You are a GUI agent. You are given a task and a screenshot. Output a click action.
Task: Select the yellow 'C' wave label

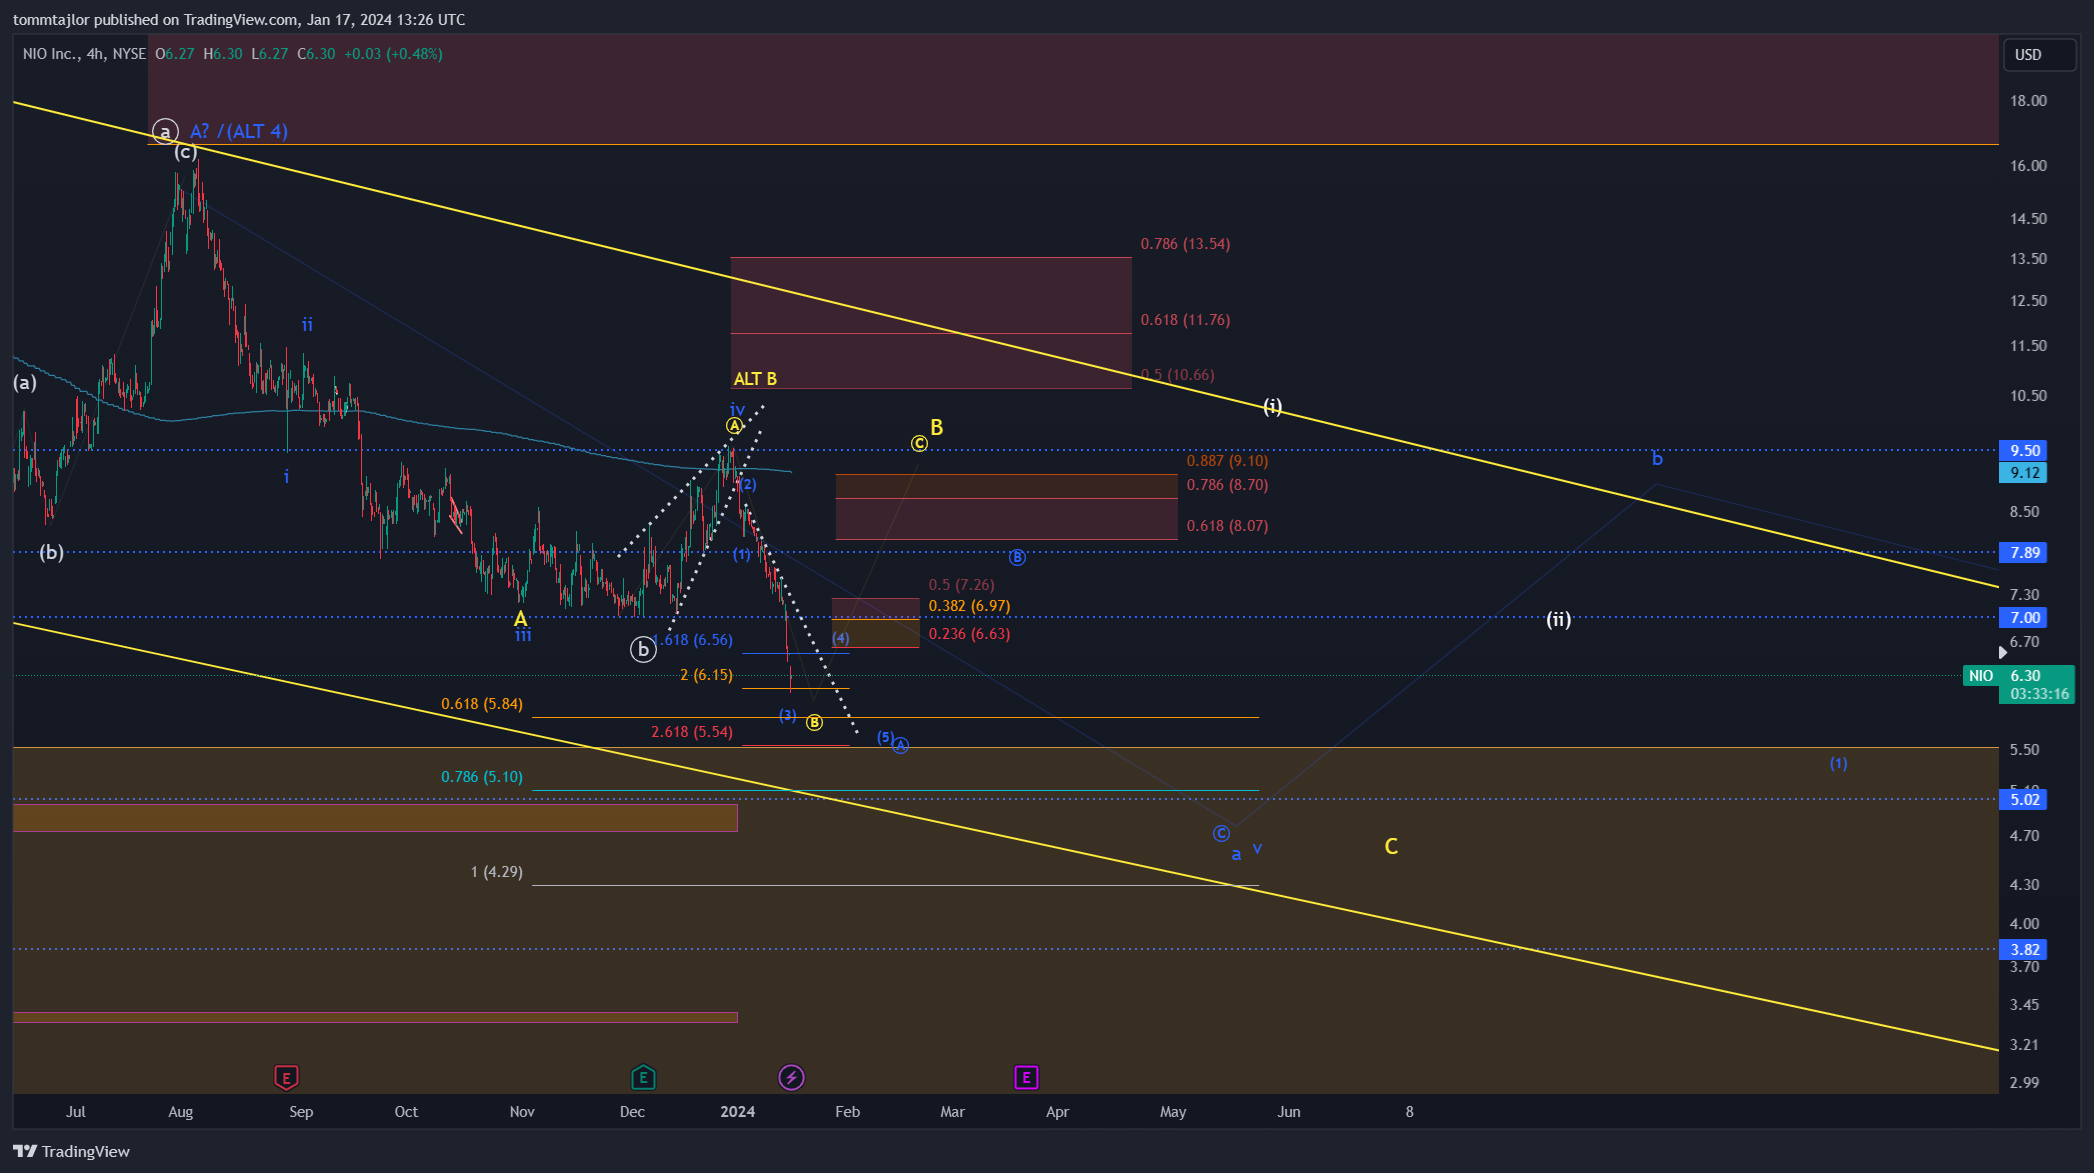pos(1391,847)
